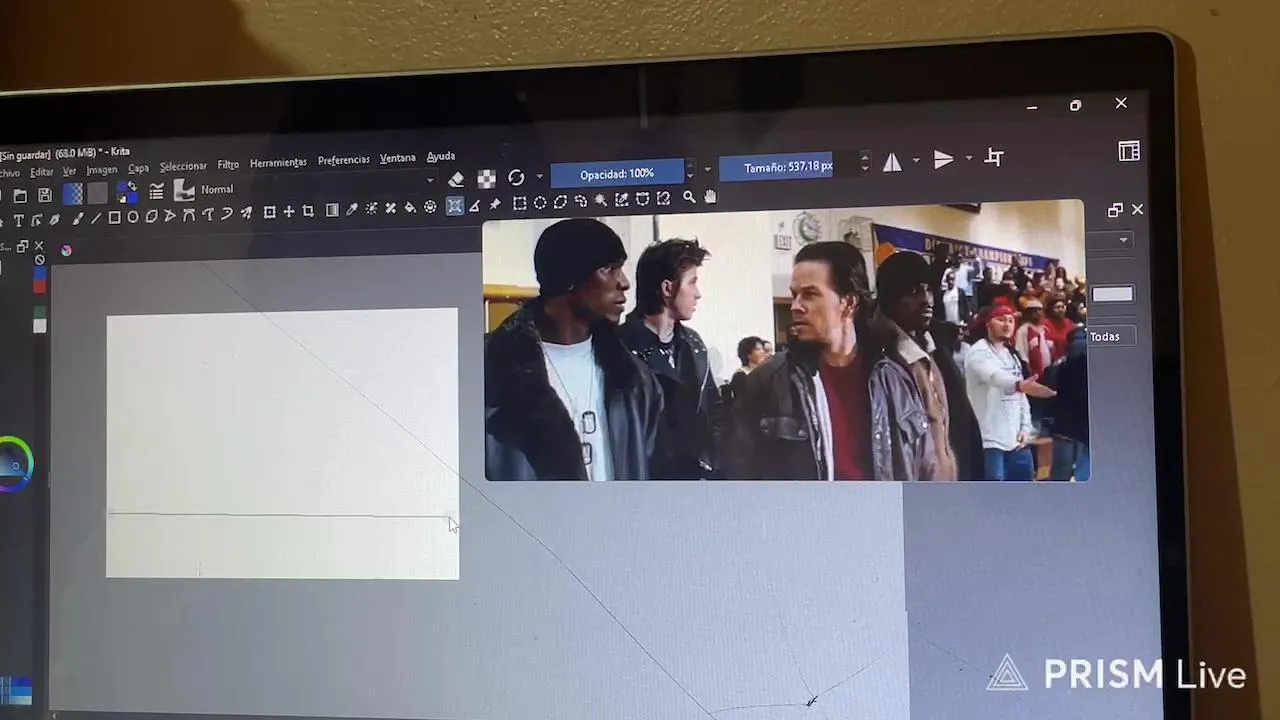Select the Bezier Selection tool
The height and width of the screenshot is (720, 1280).
642,199
